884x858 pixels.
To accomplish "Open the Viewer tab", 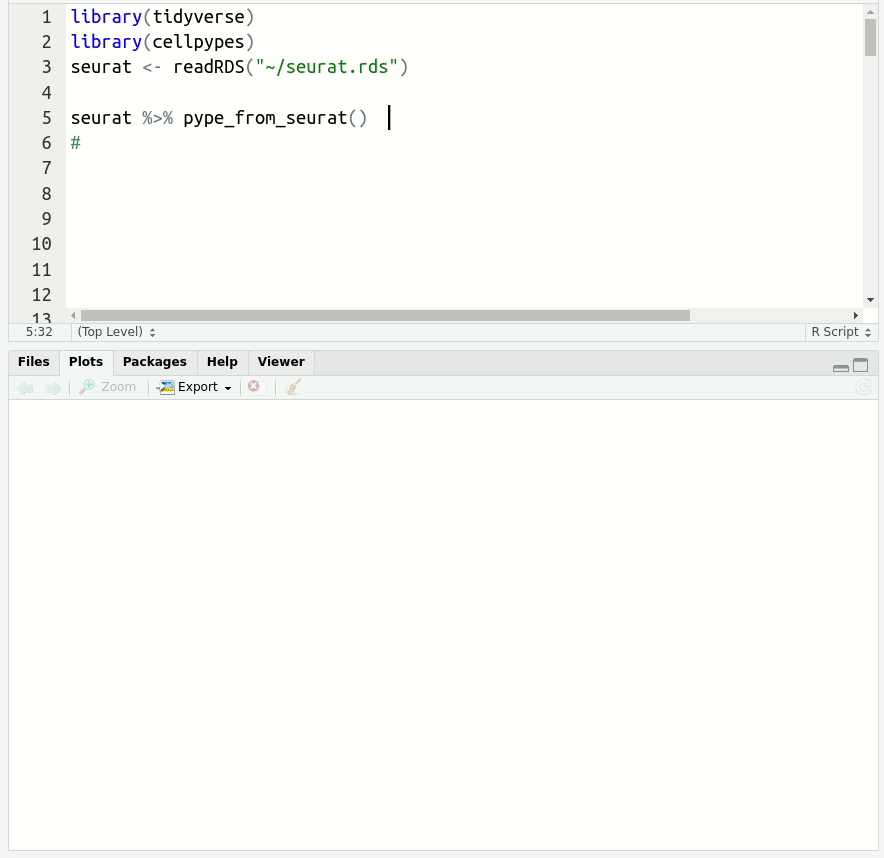I will (x=281, y=362).
